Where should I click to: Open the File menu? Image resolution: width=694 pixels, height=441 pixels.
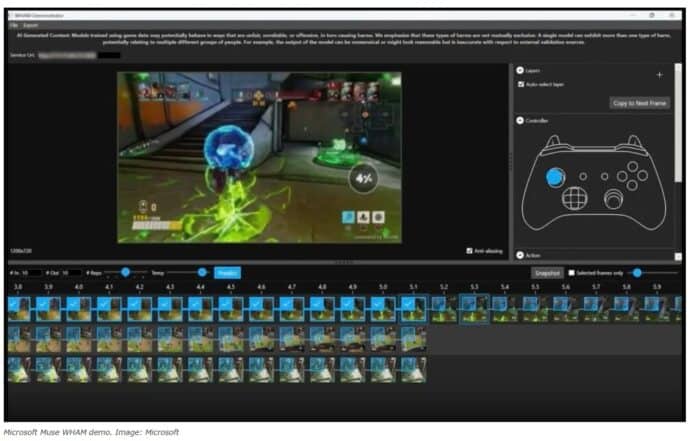(14, 24)
